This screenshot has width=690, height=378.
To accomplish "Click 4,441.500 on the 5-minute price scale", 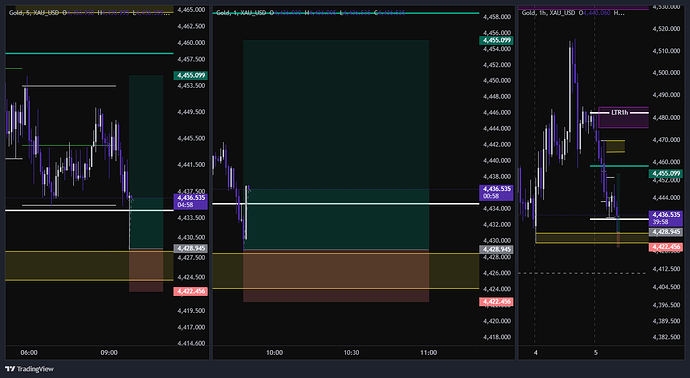I will pyautogui.click(x=191, y=165).
